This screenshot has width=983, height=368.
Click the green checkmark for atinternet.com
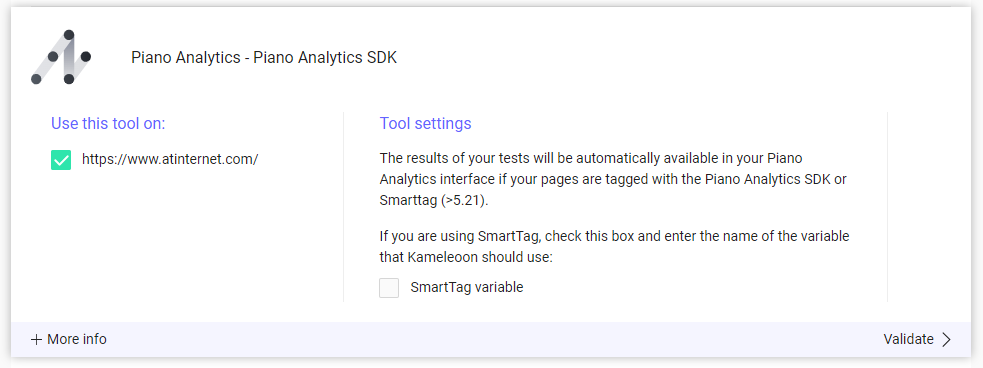point(61,160)
